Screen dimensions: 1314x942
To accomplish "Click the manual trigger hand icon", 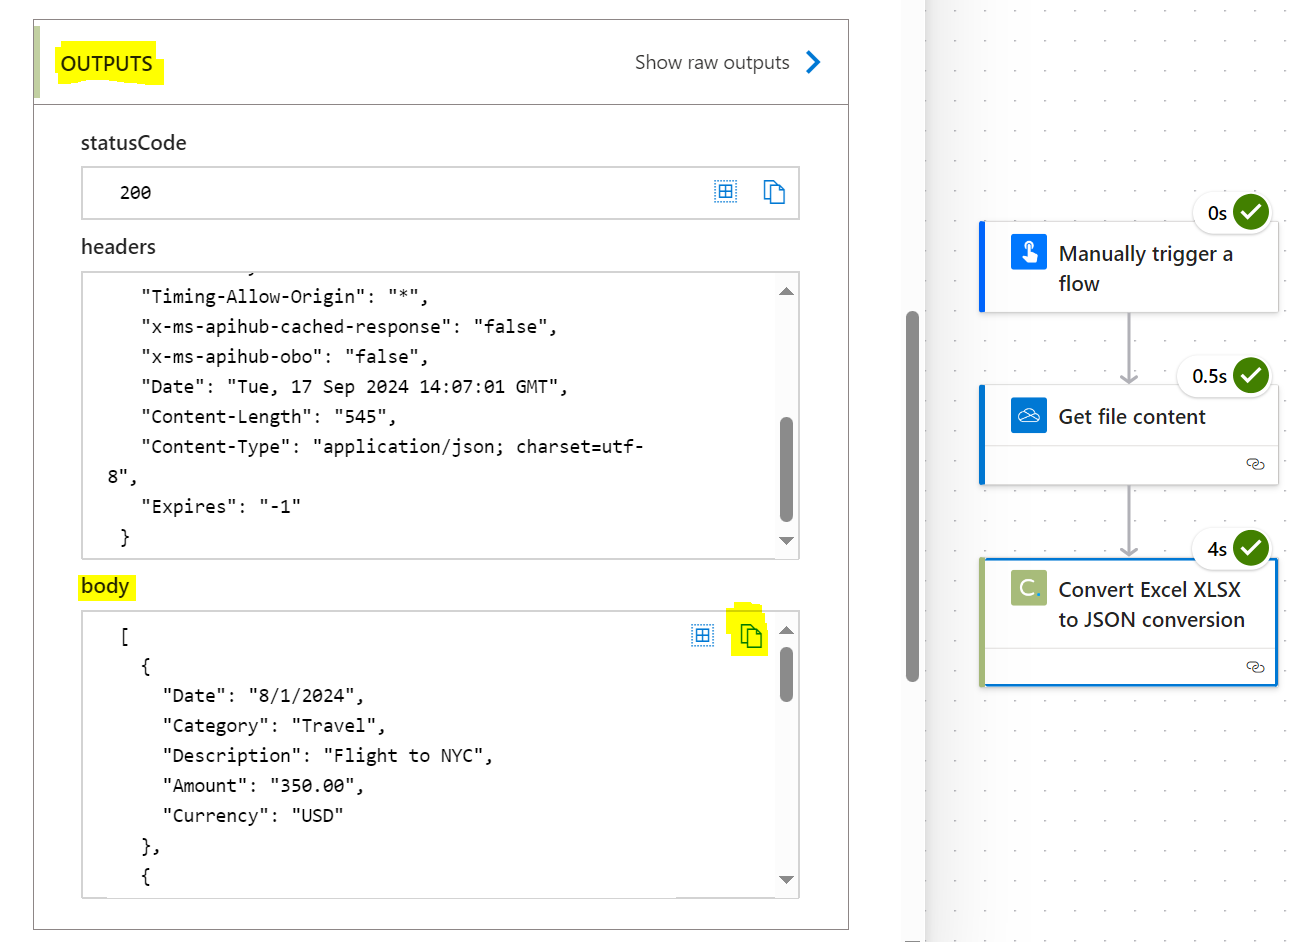I will coord(1028,253).
